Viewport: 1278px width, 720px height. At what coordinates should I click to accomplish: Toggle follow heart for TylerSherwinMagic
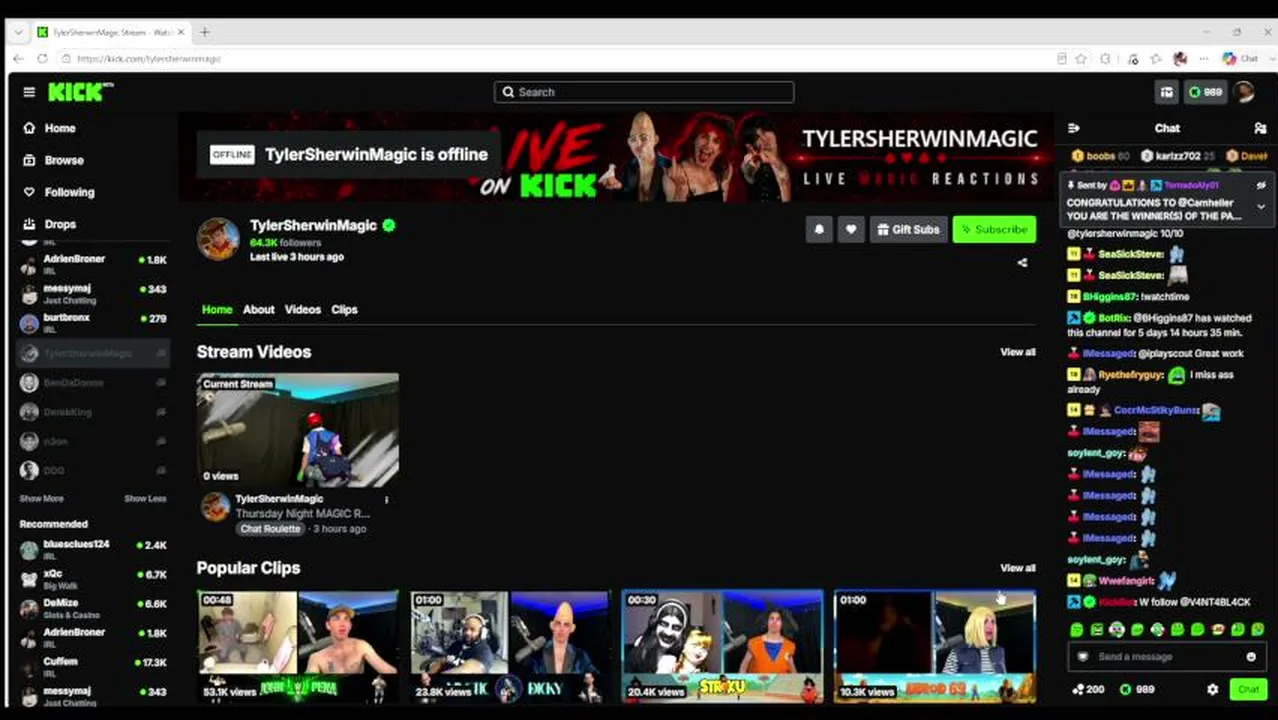point(851,229)
